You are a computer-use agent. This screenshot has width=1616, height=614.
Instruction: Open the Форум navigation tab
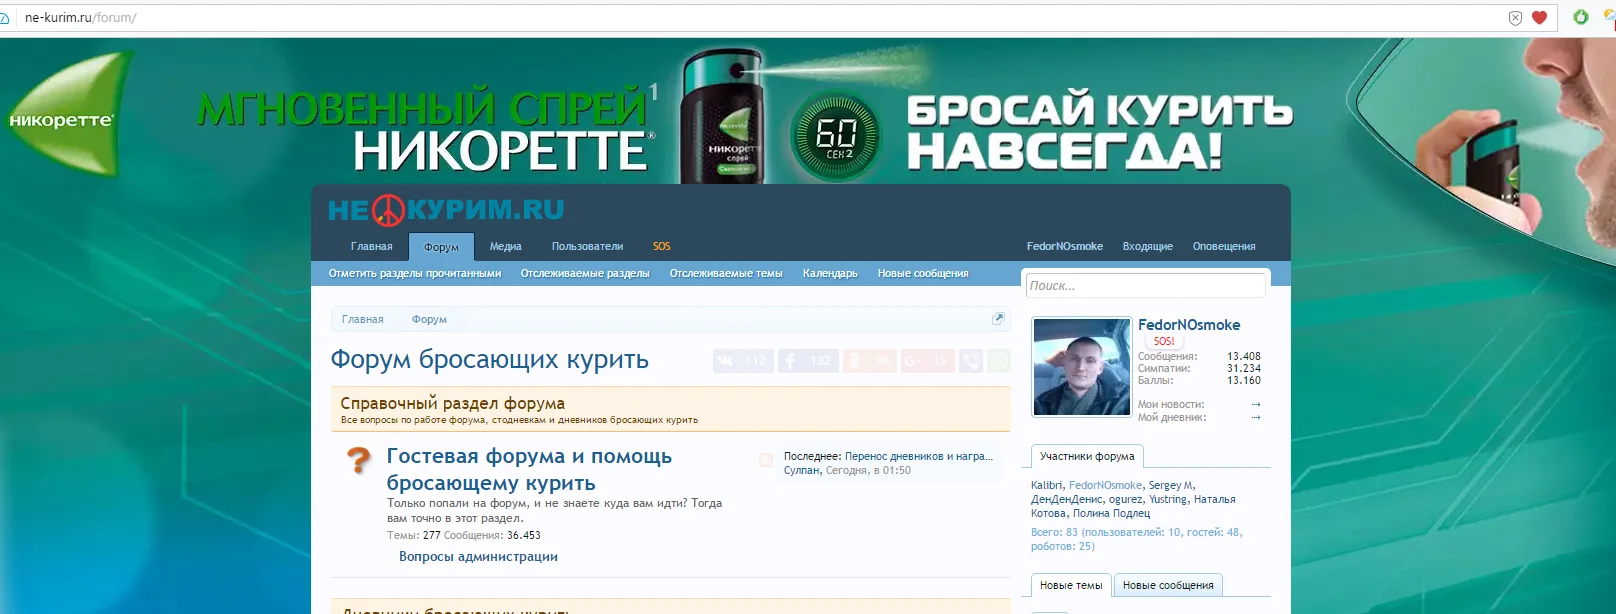[441, 247]
